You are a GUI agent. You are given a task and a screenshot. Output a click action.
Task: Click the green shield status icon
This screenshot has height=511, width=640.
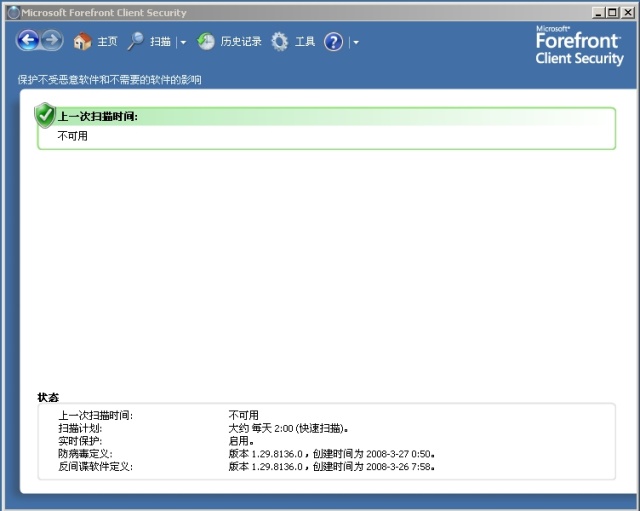pos(45,115)
